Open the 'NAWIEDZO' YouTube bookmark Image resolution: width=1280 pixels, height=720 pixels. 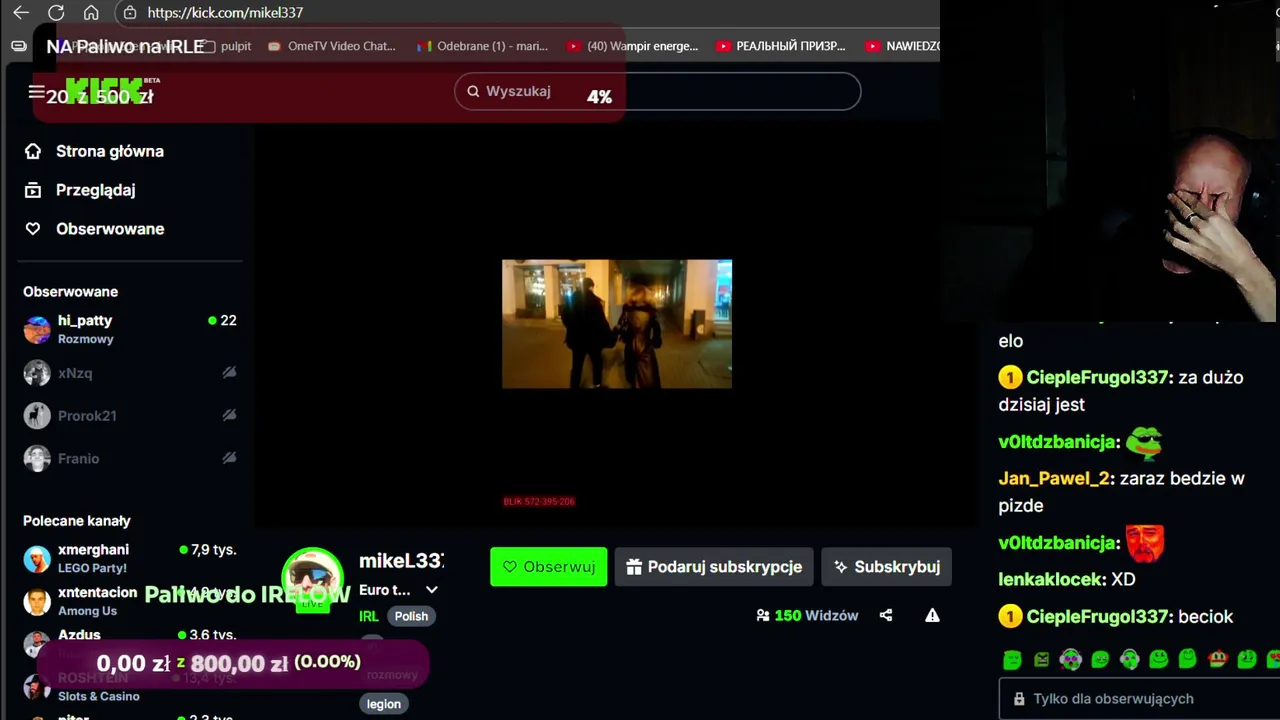click(x=902, y=46)
